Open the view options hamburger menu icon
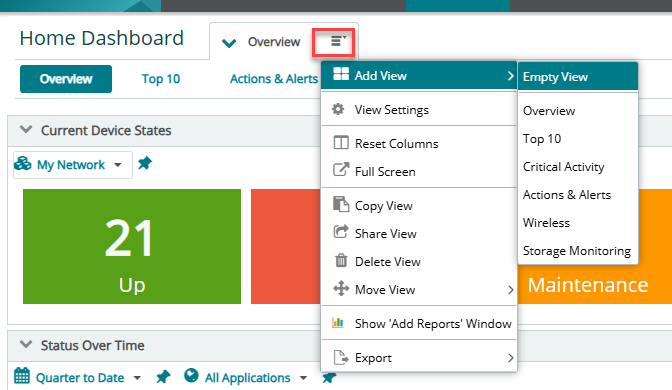Viewport: 672px width, 390px height. click(338, 41)
